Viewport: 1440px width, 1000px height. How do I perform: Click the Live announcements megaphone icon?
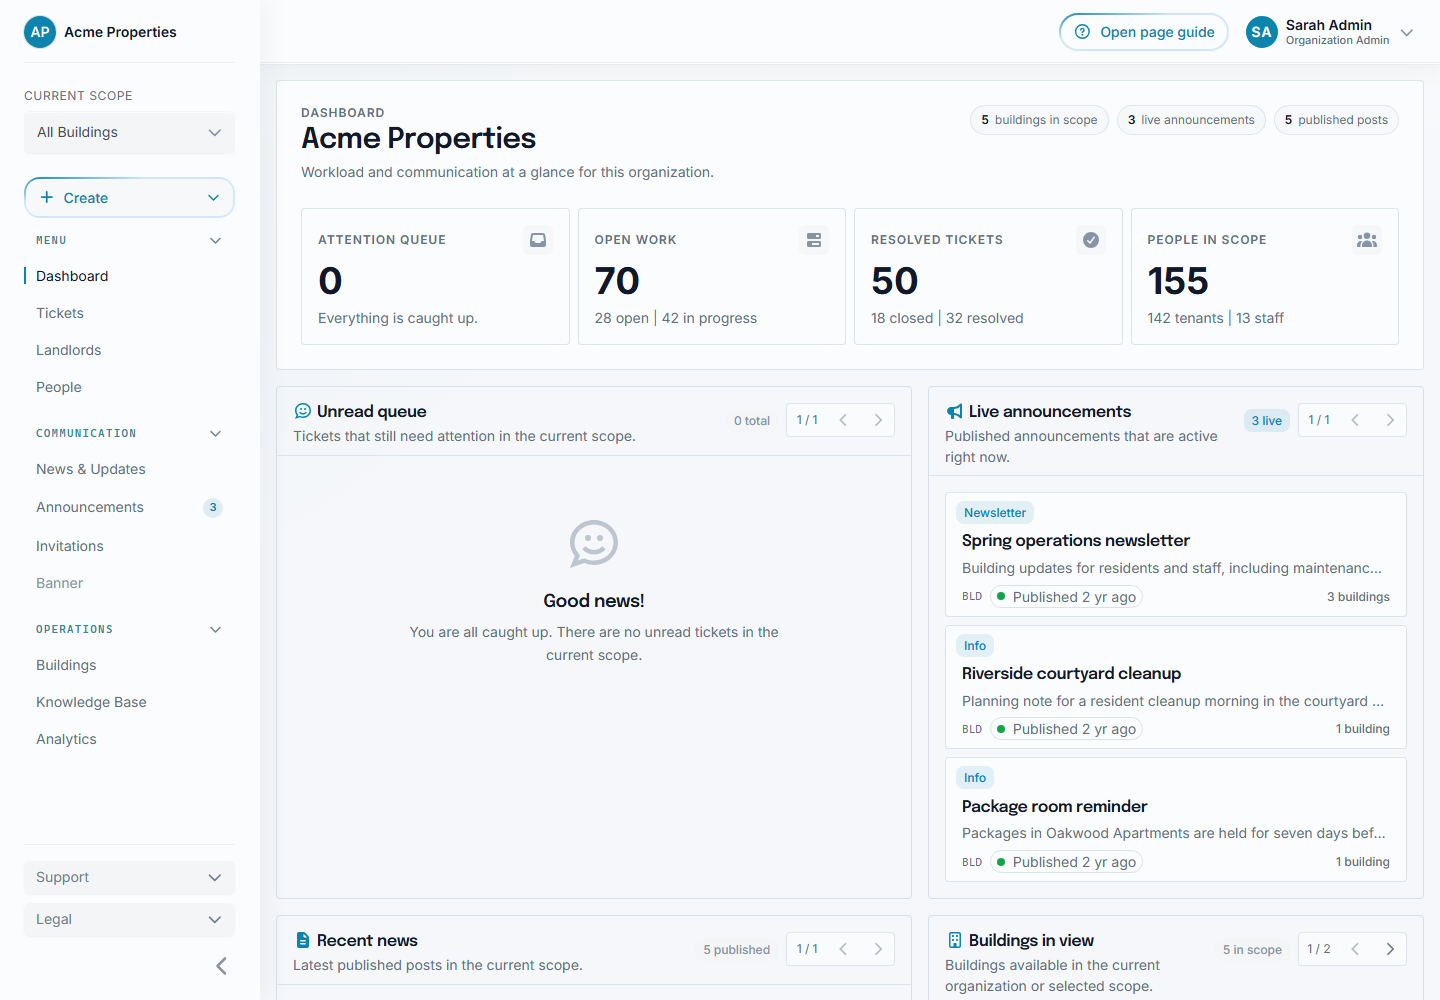[955, 411]
